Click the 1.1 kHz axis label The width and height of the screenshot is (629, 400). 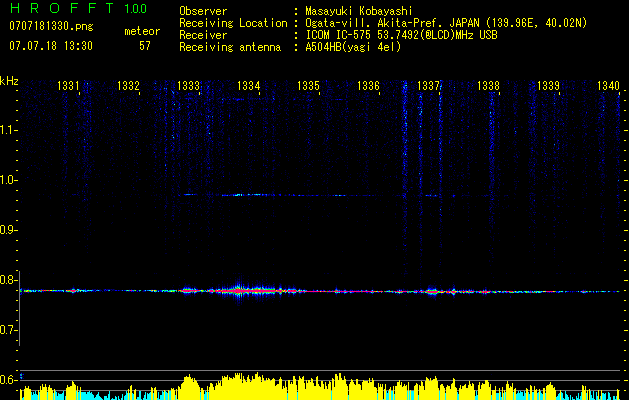click(8, 130)
